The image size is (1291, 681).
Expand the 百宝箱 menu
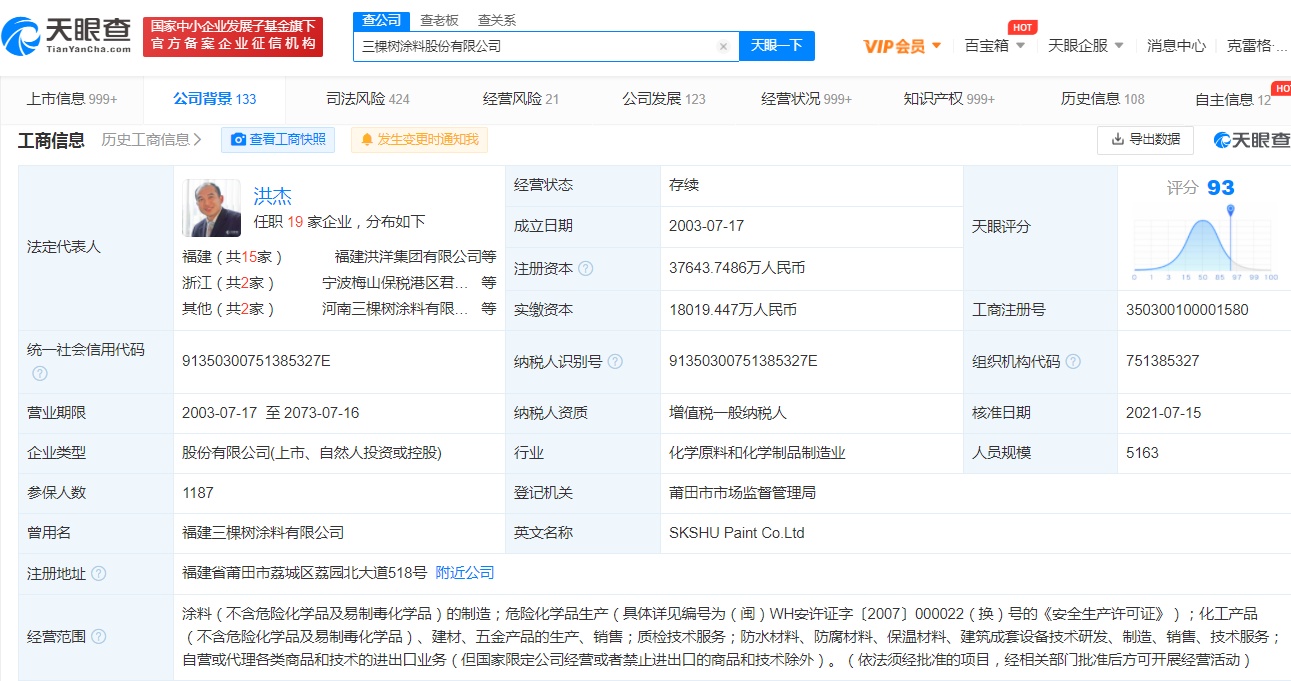(994, 46)
